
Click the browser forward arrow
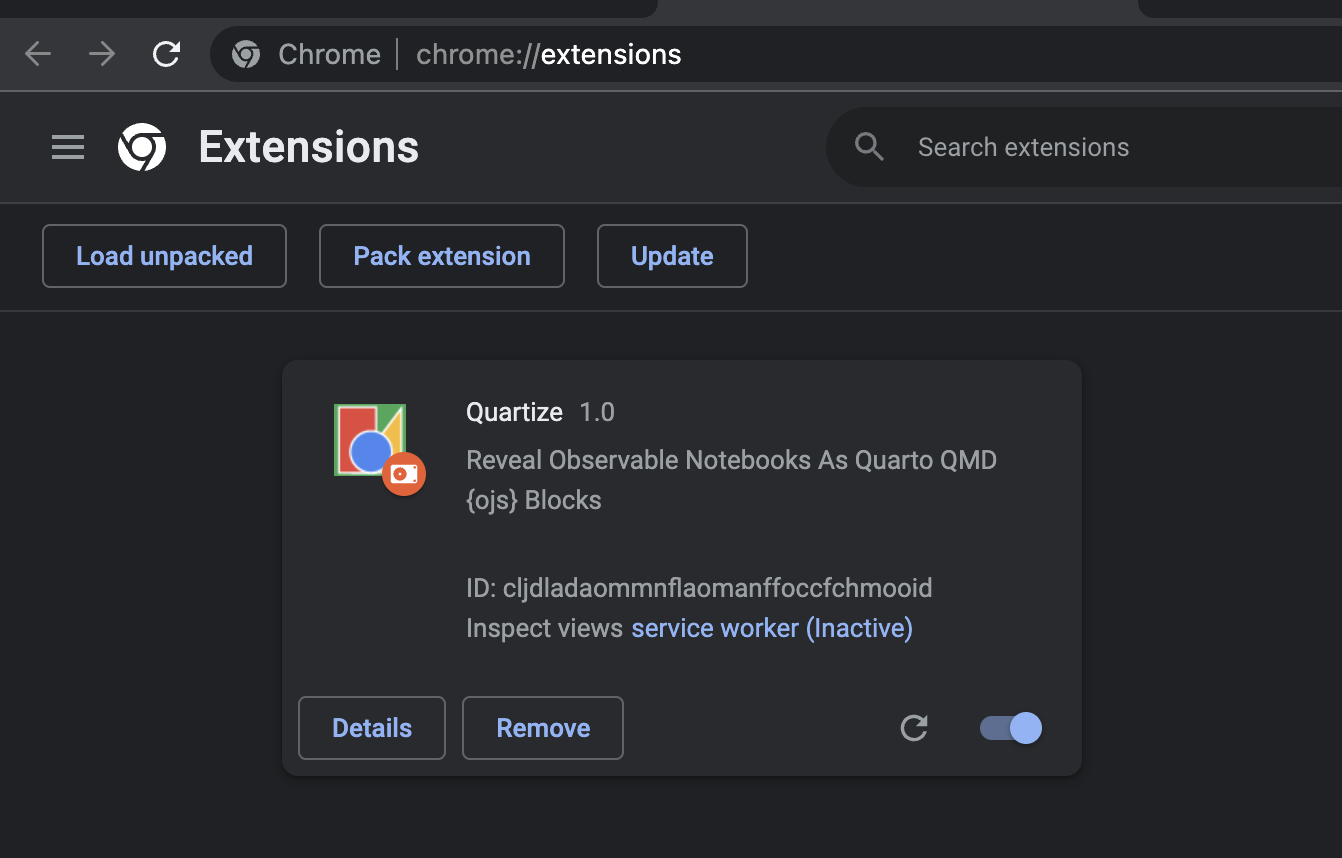[102, 54]
